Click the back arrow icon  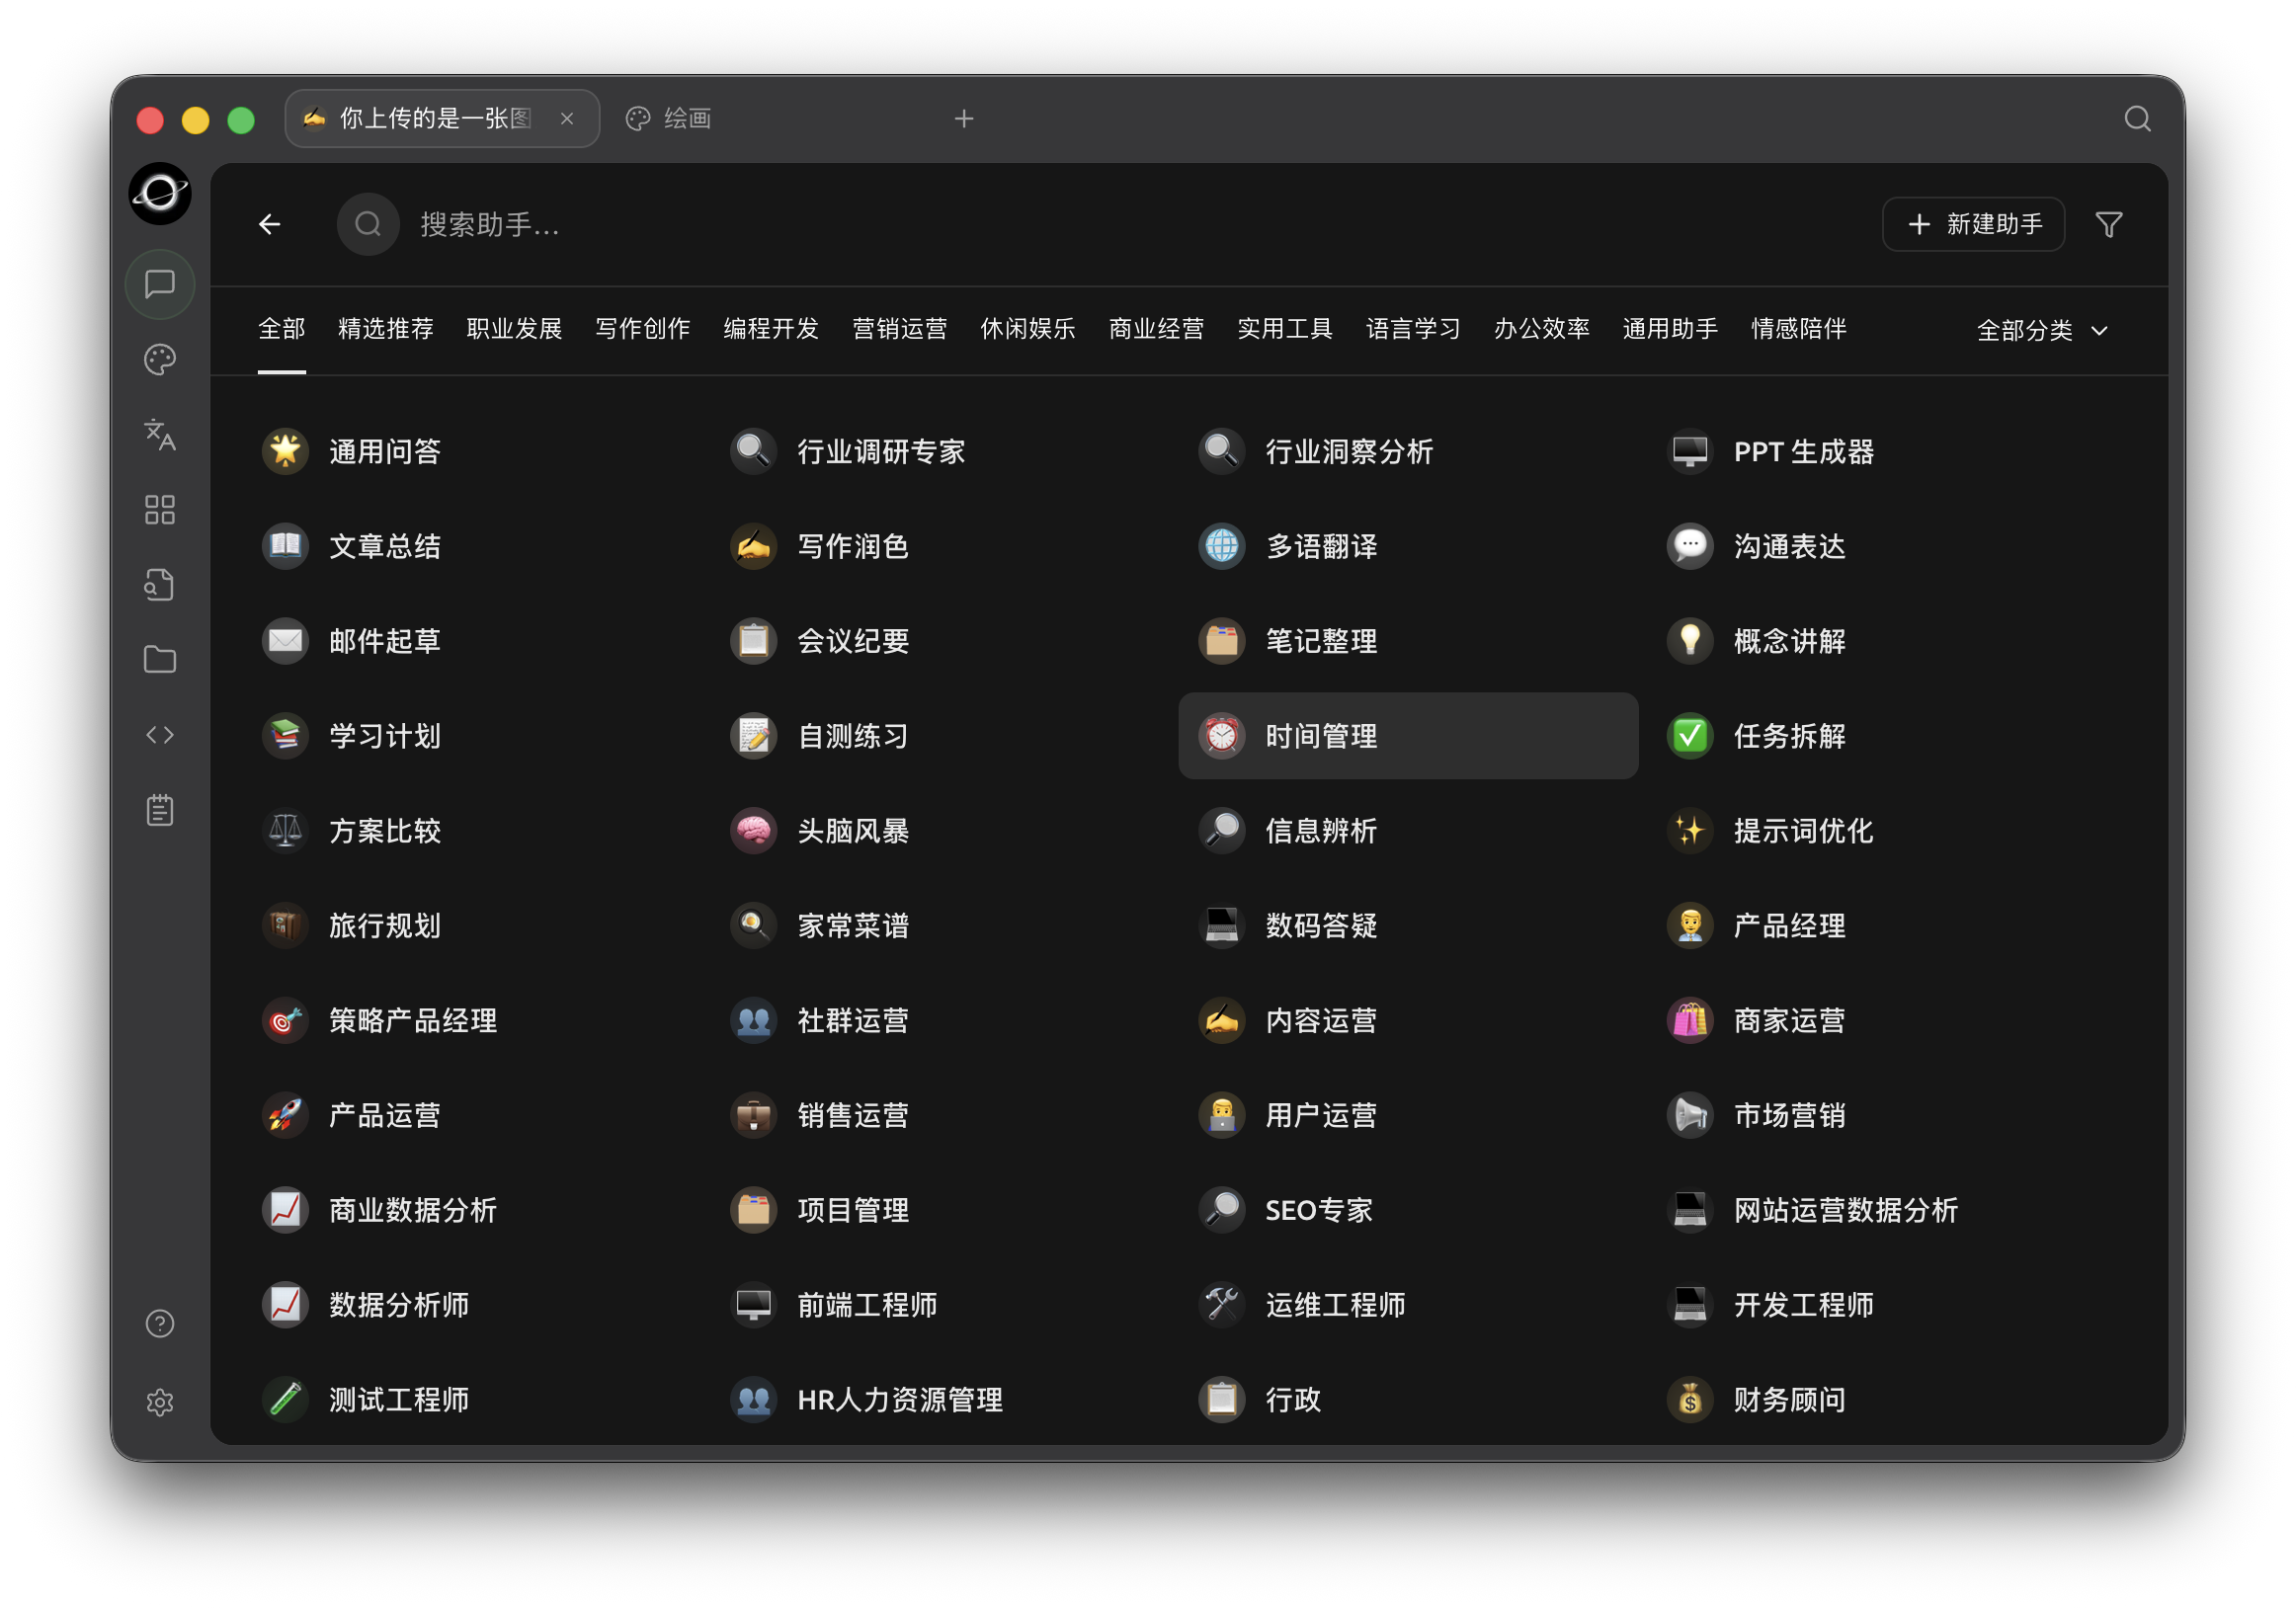269,224
